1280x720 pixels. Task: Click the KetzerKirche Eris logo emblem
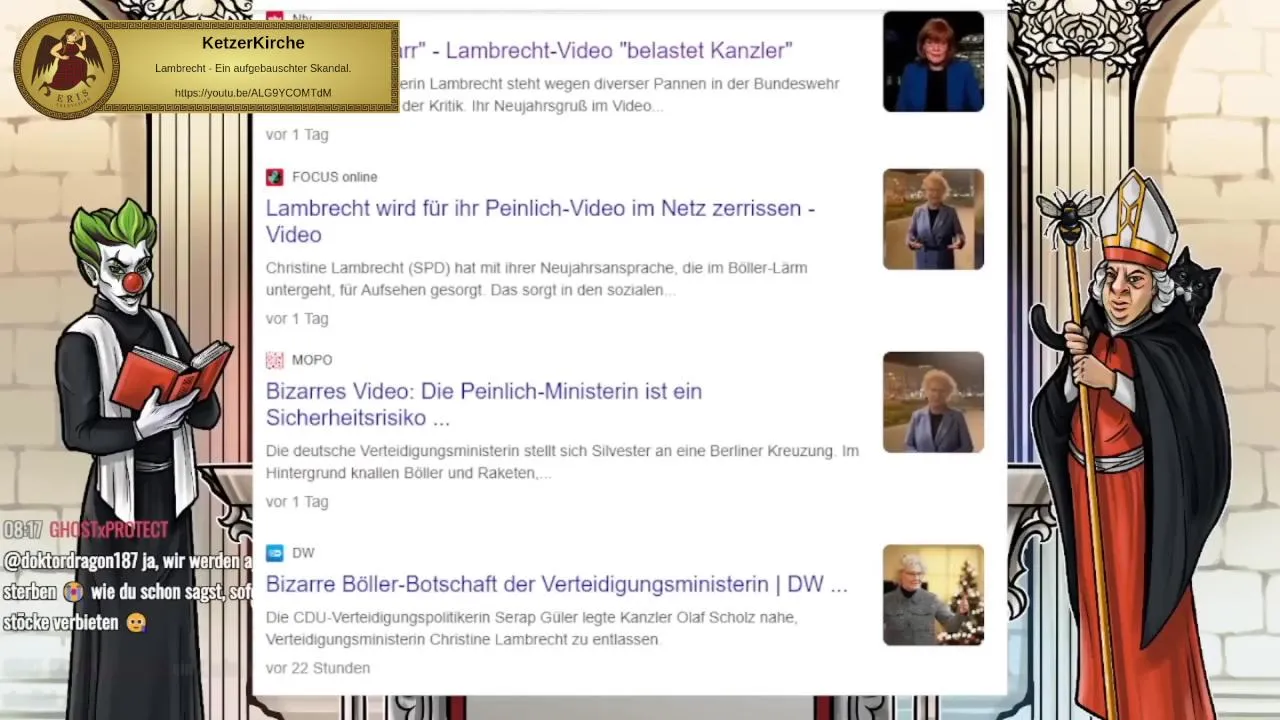click(66, 67)
